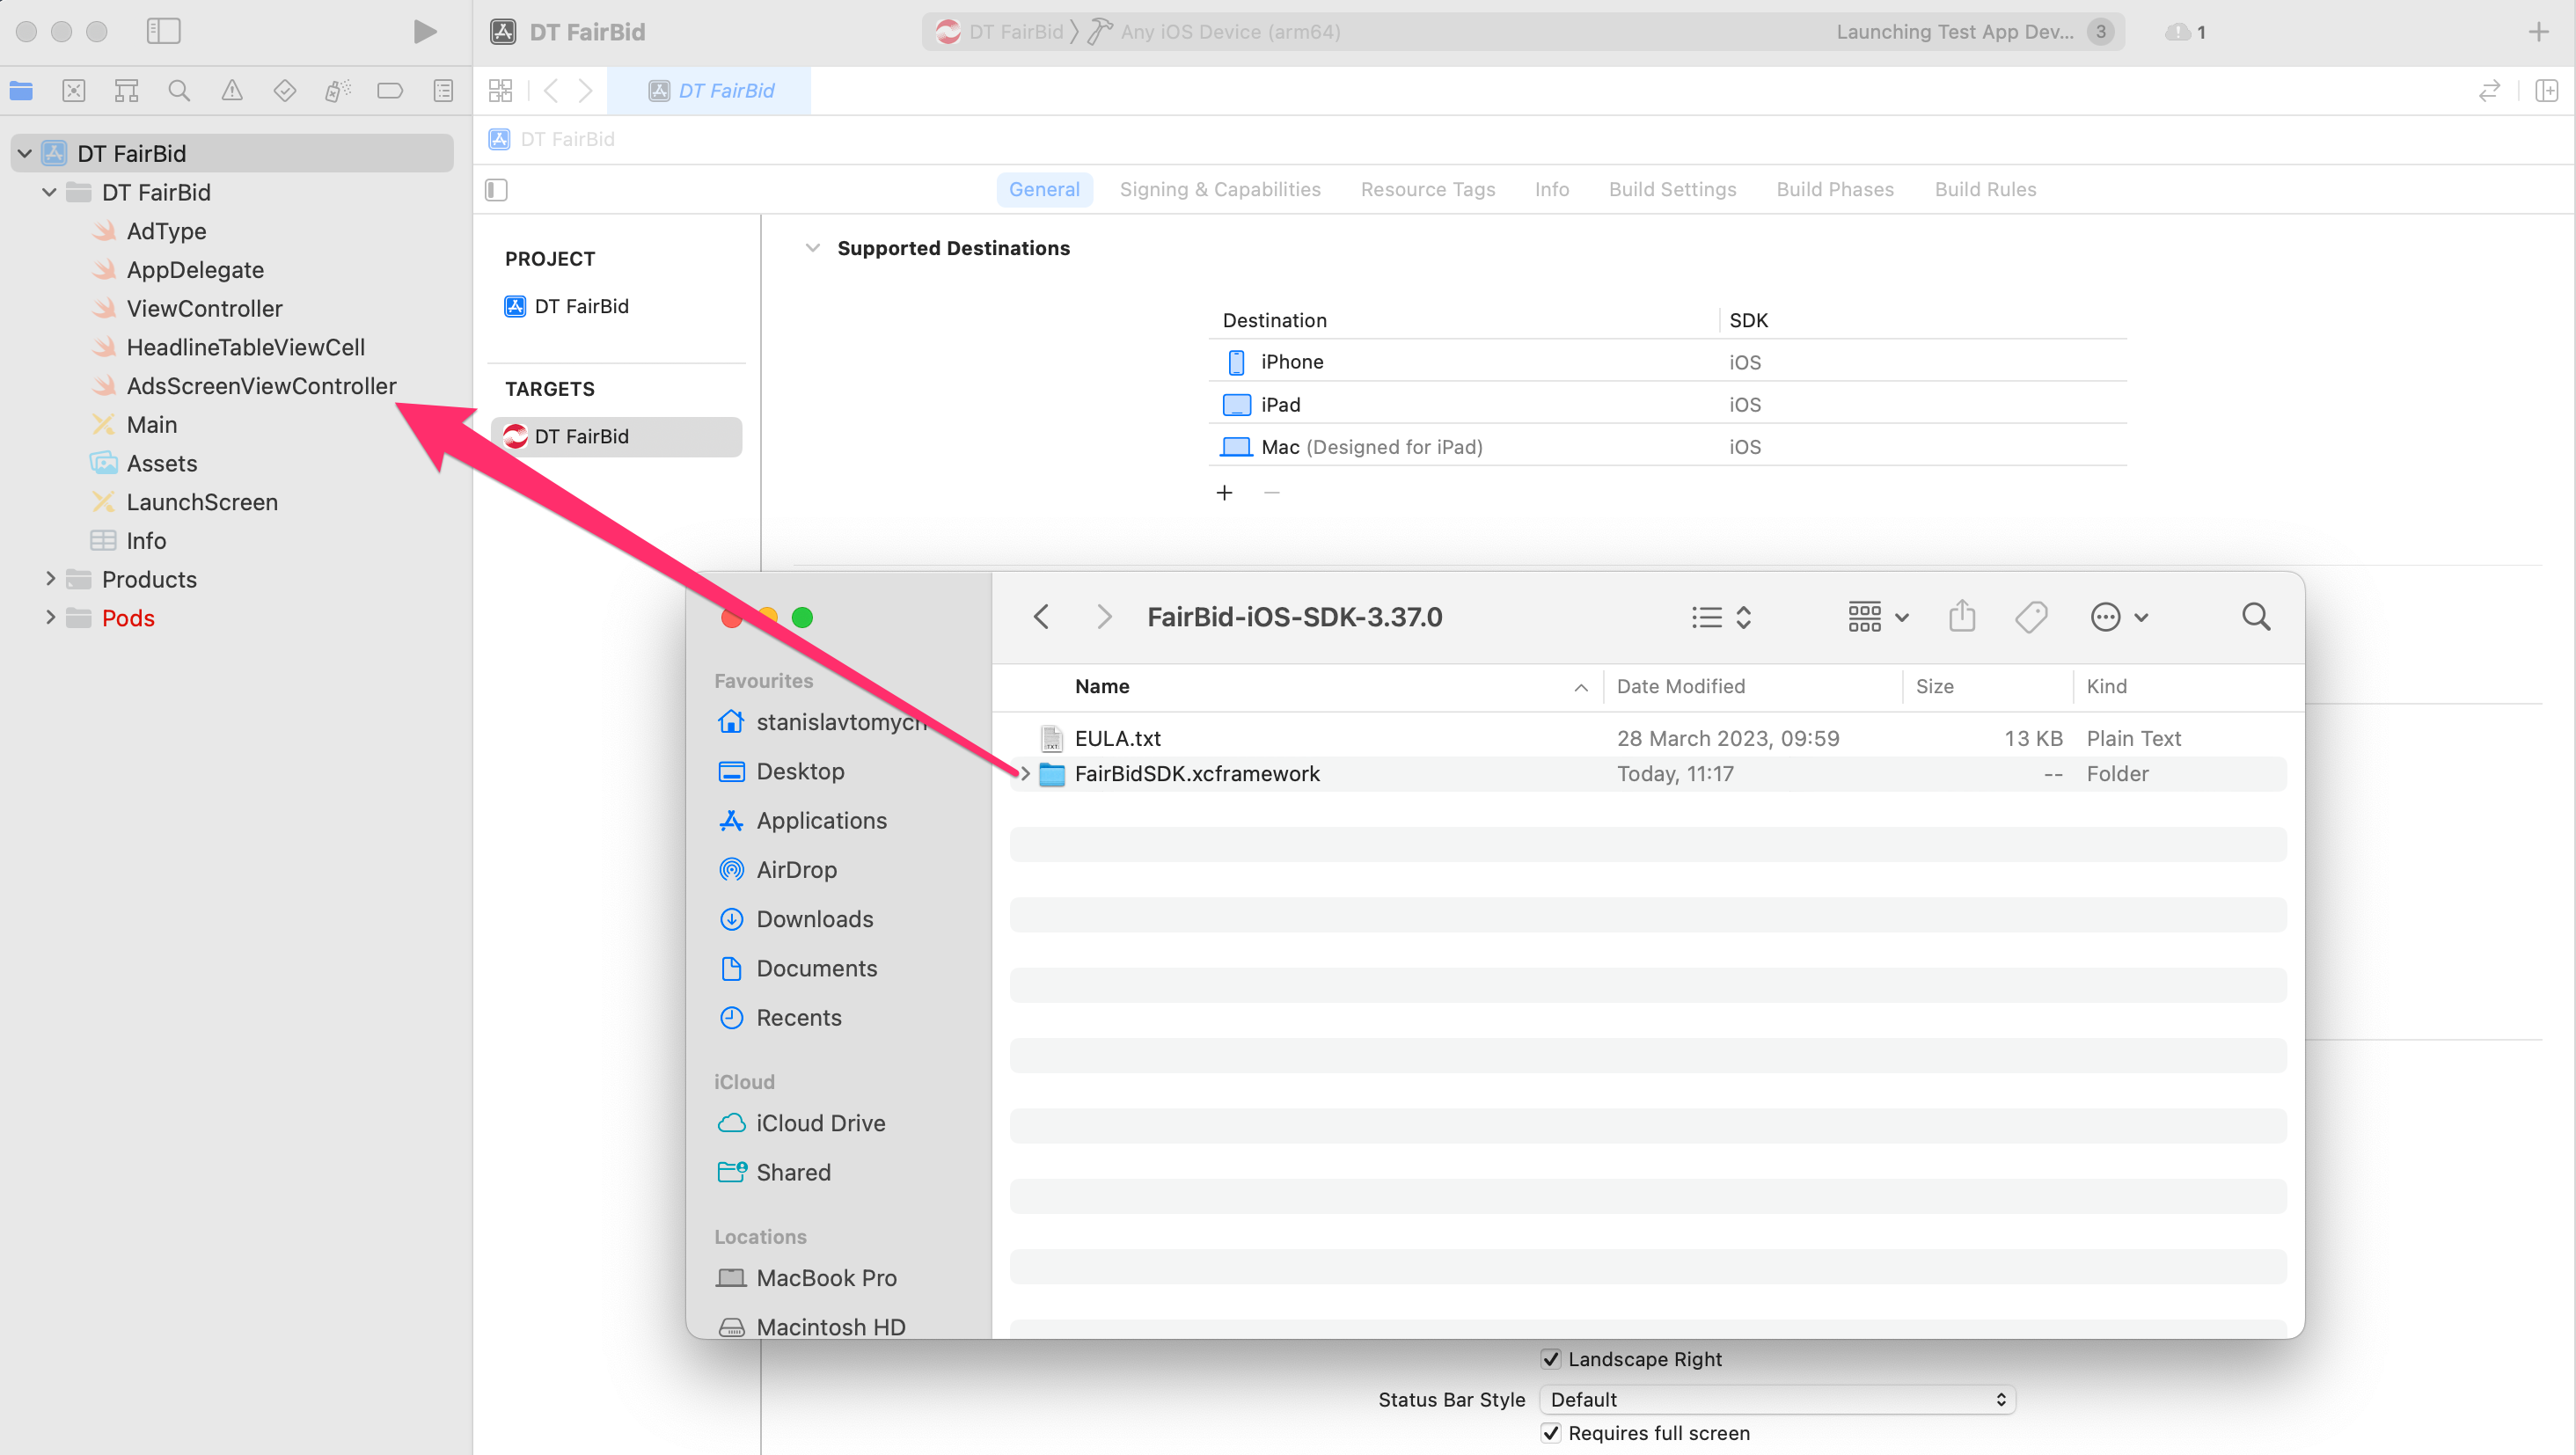Screen dimensions: 2576x1455
Task: Open the Status Bar Style dropdown
Action: pyautogui.click(x=1777, y=1399)
